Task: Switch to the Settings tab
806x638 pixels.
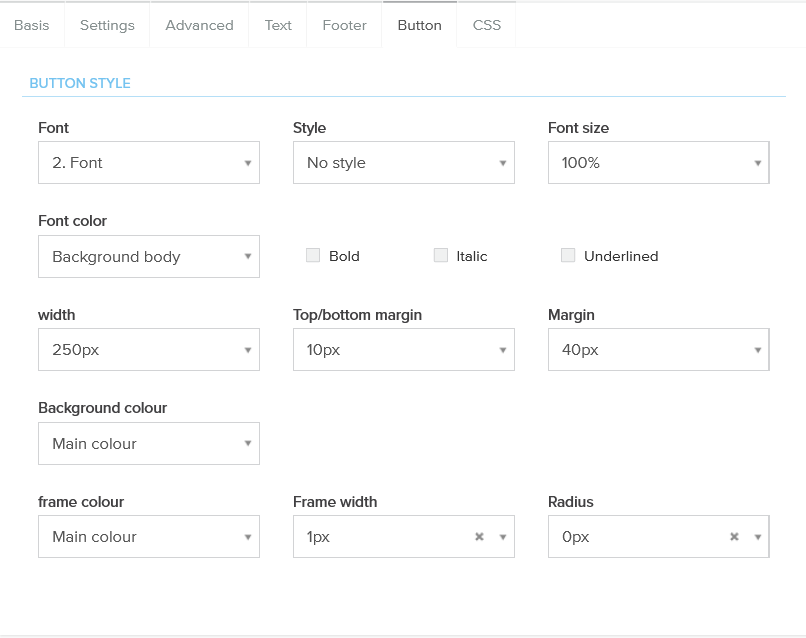Action: click(107, 25)
